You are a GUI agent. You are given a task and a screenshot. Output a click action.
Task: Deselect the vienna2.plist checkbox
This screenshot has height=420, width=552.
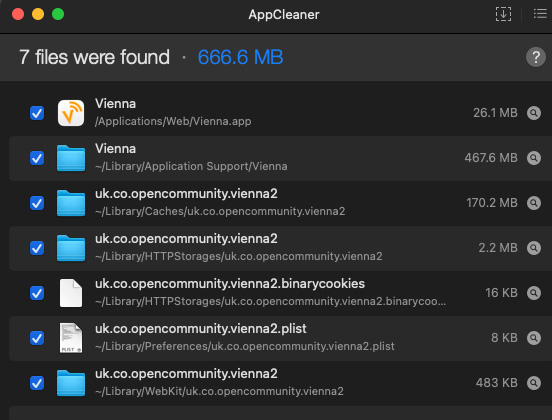[x=37, y=338]
